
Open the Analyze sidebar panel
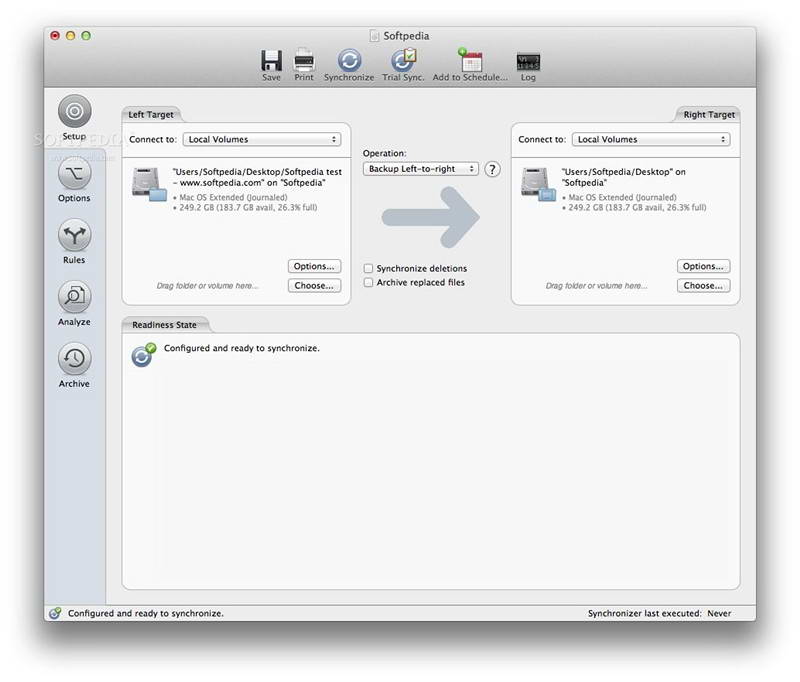(x=74, y=297)
